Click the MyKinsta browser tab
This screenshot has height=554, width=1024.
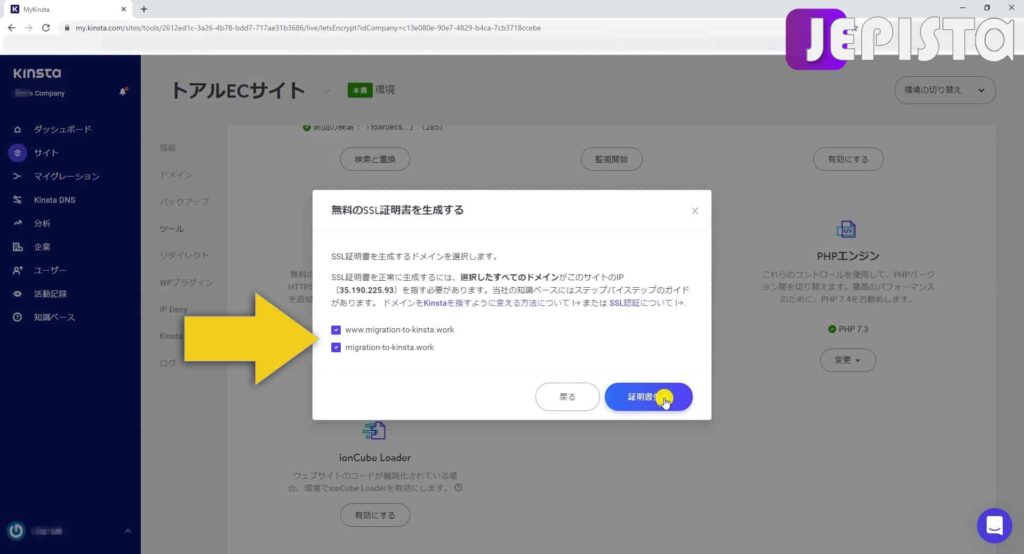[68, 9]
